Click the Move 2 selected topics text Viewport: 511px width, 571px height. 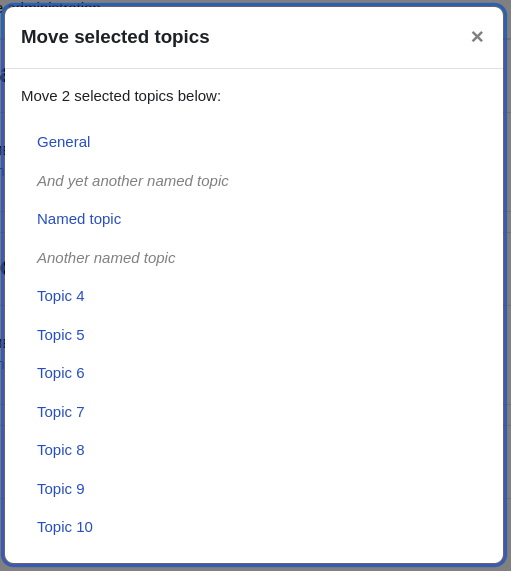(121, 96)
